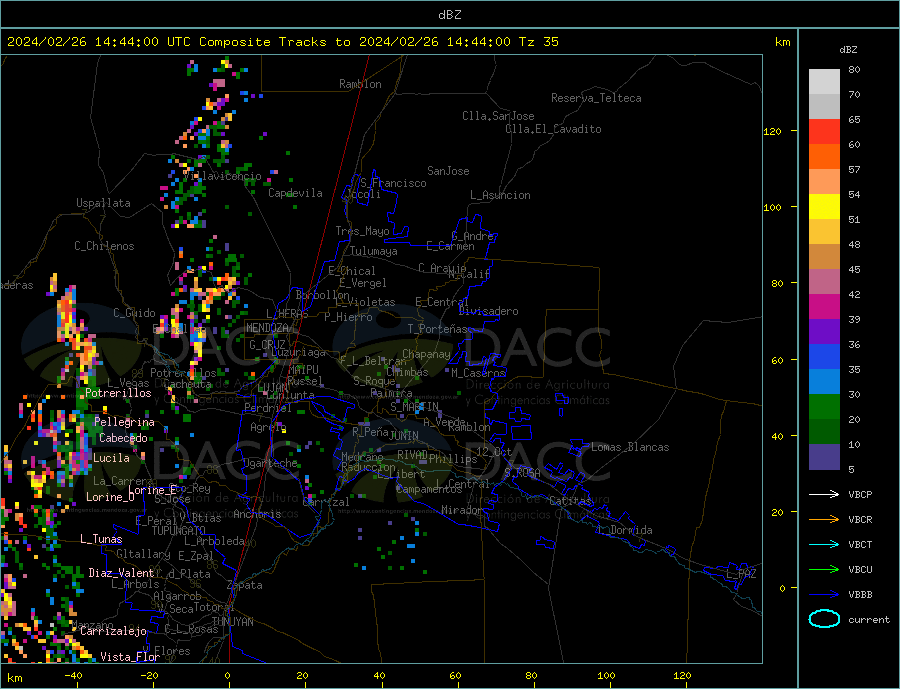Click the Lomas_Blancas label
The height and width of the screenshot is (689, 900).
[x=630, y=447]
